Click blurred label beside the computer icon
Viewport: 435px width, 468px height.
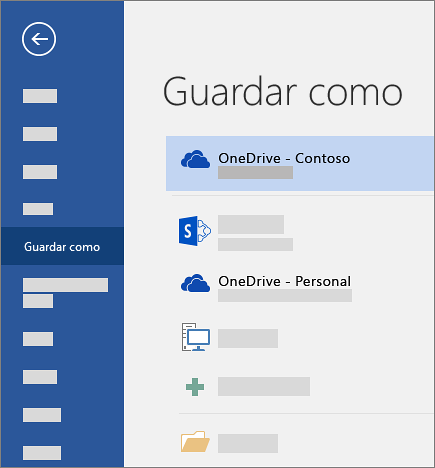point(248,338)
